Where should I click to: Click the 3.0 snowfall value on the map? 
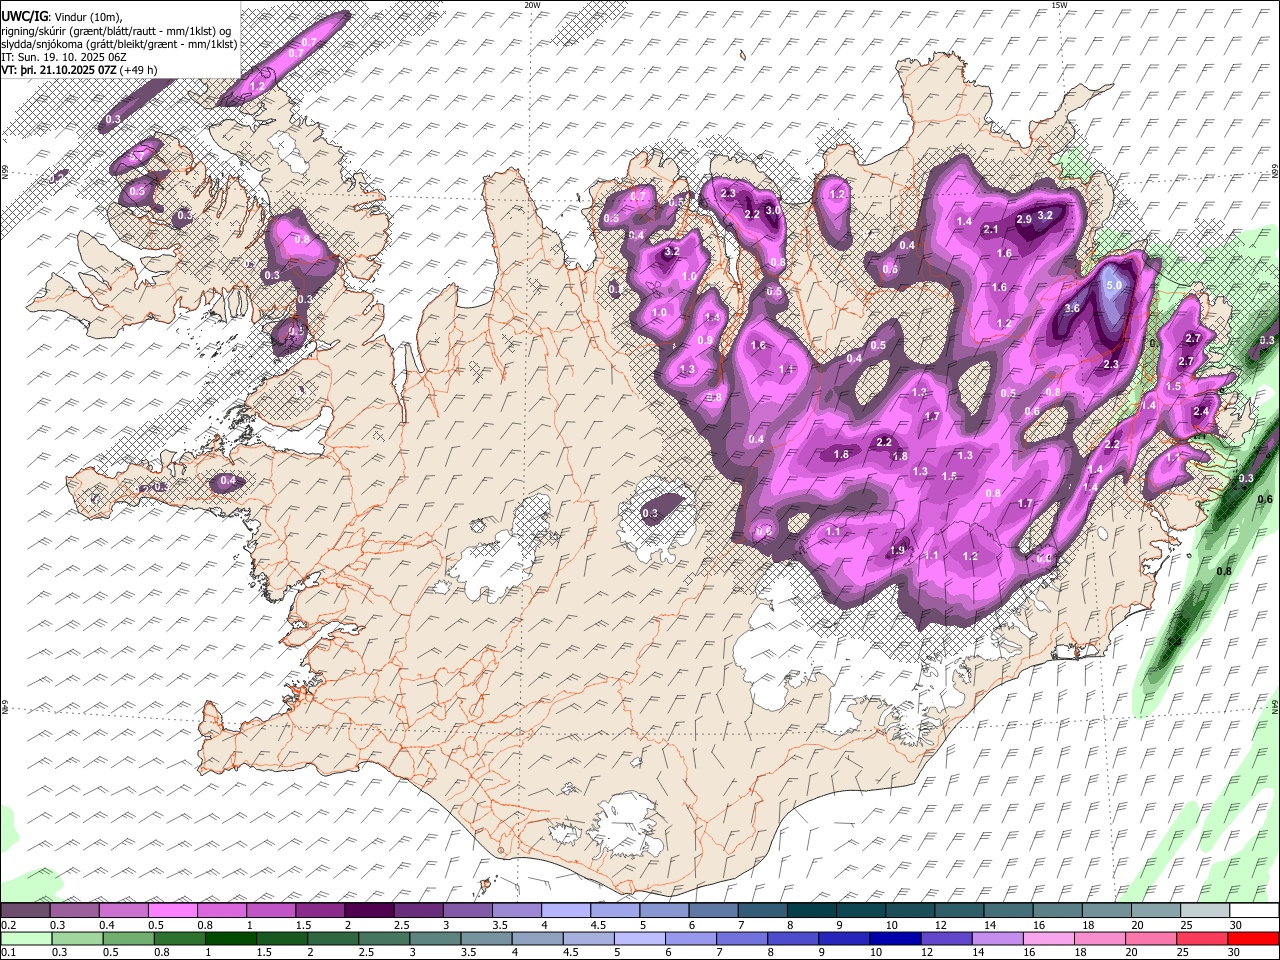click(x=773, y=211)
